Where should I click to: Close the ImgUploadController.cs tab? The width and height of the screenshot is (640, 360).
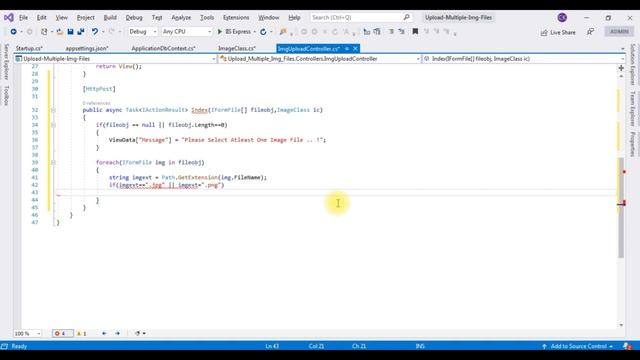tap(355, 49)
